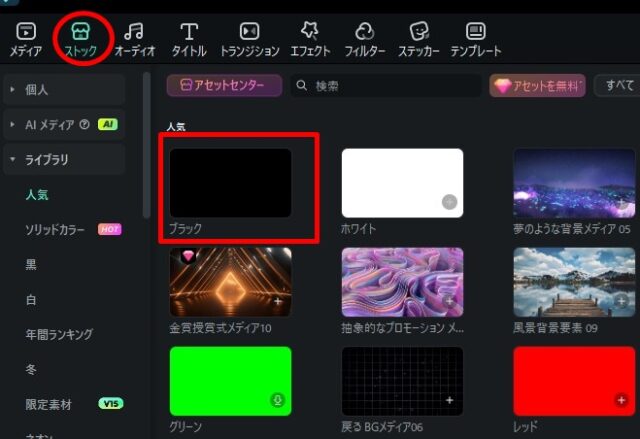Viewport: 640px width, 439px height.
Task: Add 風景背景要素 09 with its plus icon
Action: pyautogui.click(x=621, y=301)
